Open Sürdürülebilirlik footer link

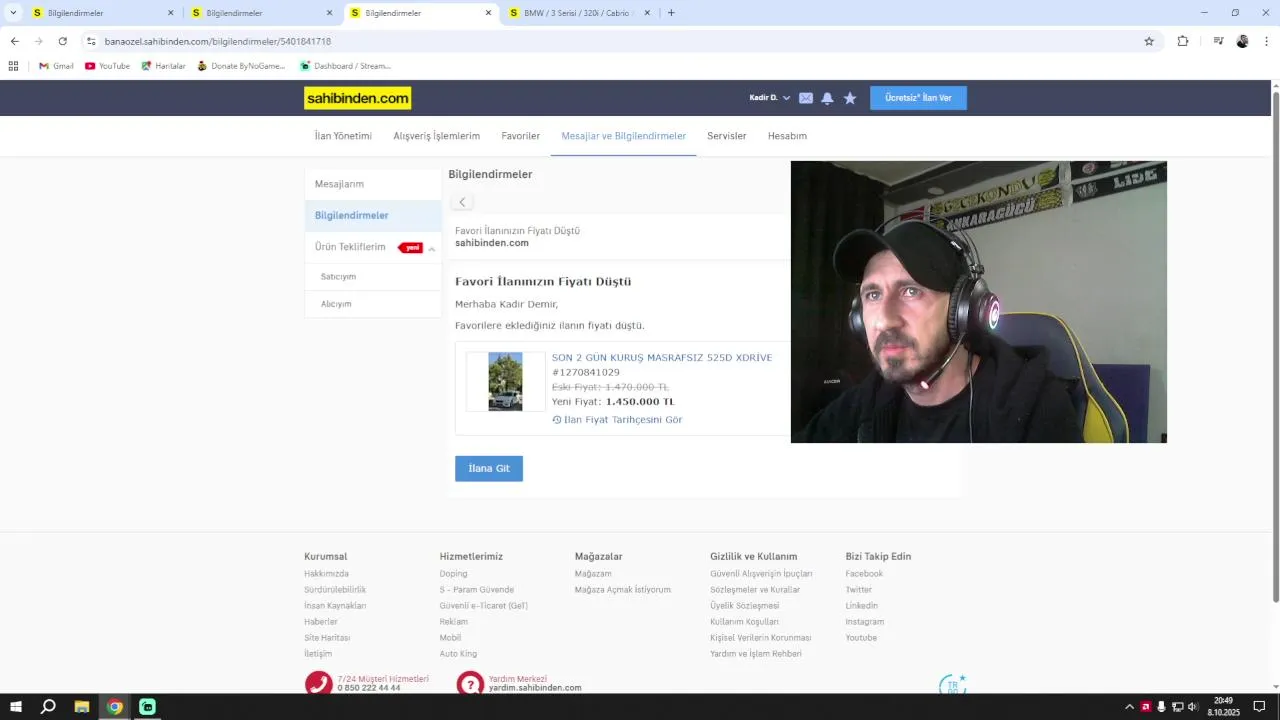[x=335, y=590]
